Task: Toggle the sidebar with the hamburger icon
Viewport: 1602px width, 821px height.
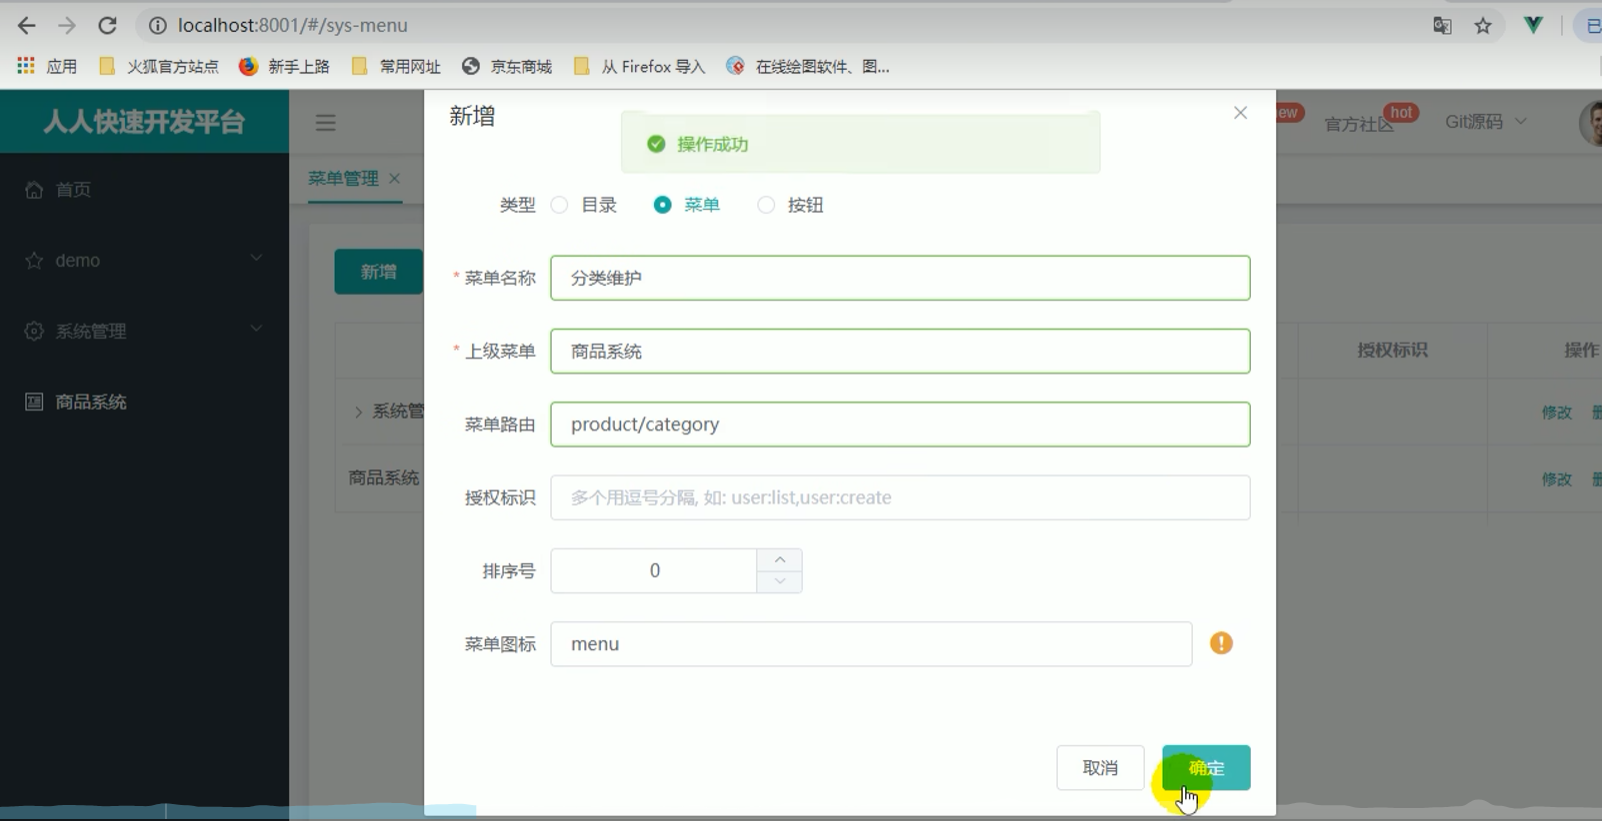Action: tap(325, 123)
